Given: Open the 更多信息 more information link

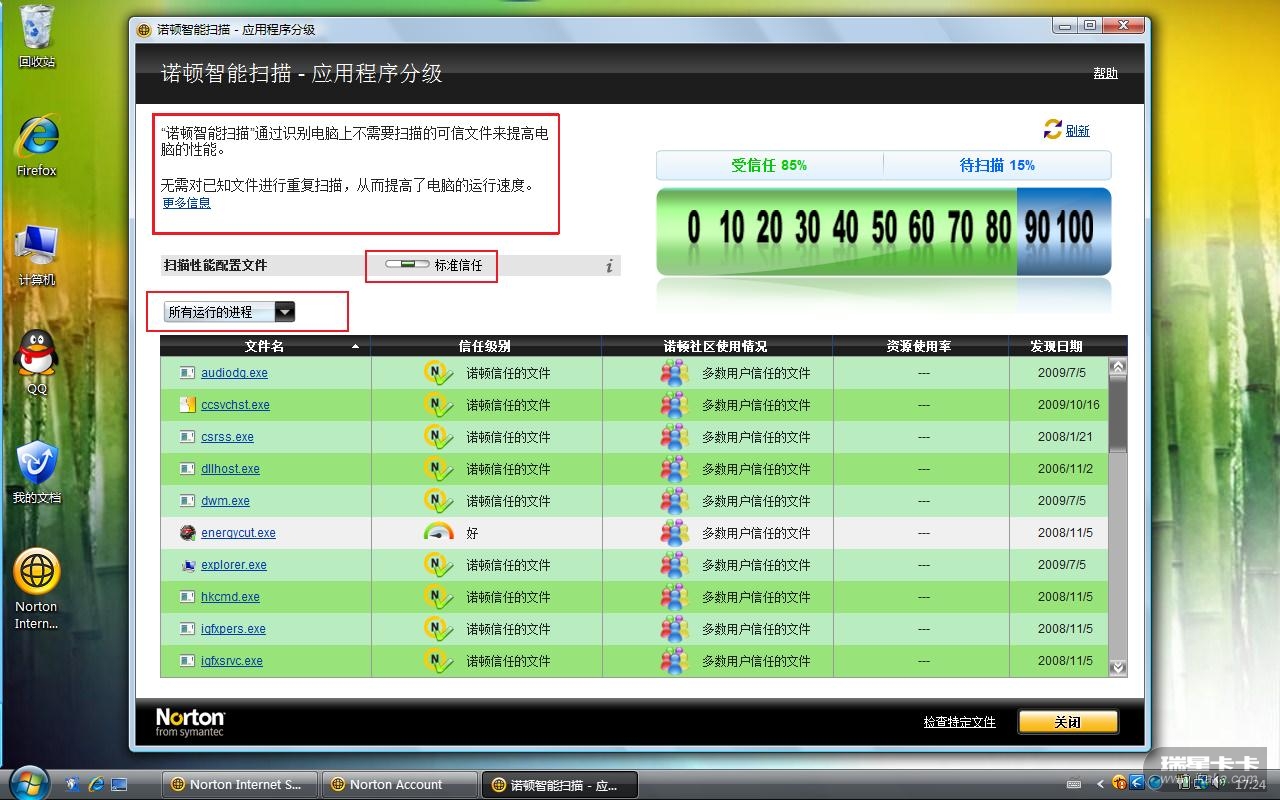Looking at the screenshot, I should (187, 203).
